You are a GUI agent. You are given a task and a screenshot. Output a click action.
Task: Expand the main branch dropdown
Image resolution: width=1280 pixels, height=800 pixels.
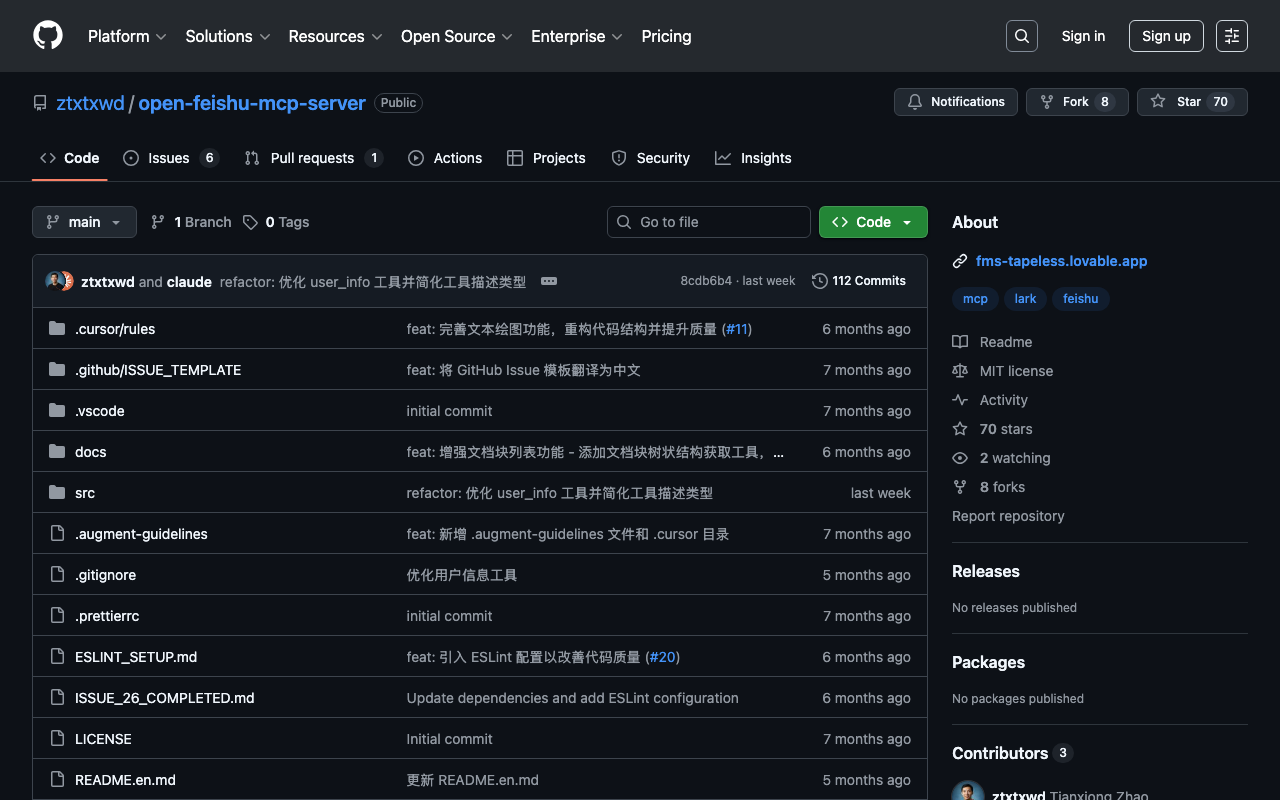[84, 222]
